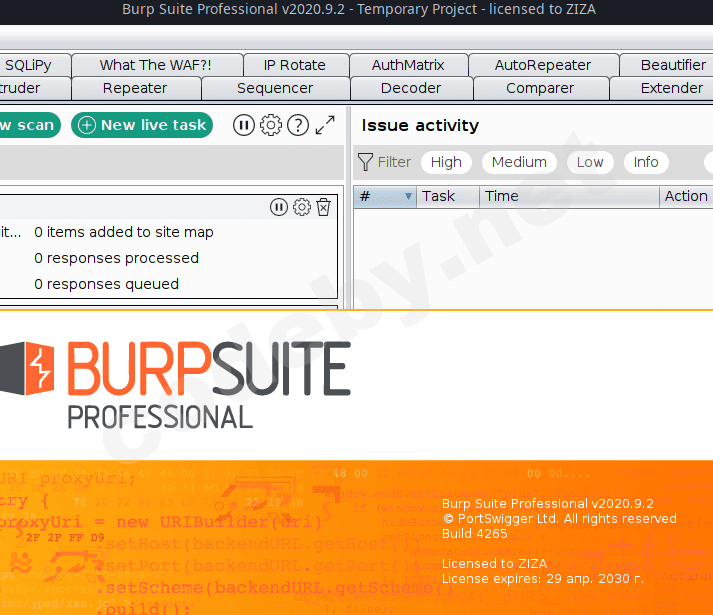Click the PortSwigger copyright line

(560, 519)
